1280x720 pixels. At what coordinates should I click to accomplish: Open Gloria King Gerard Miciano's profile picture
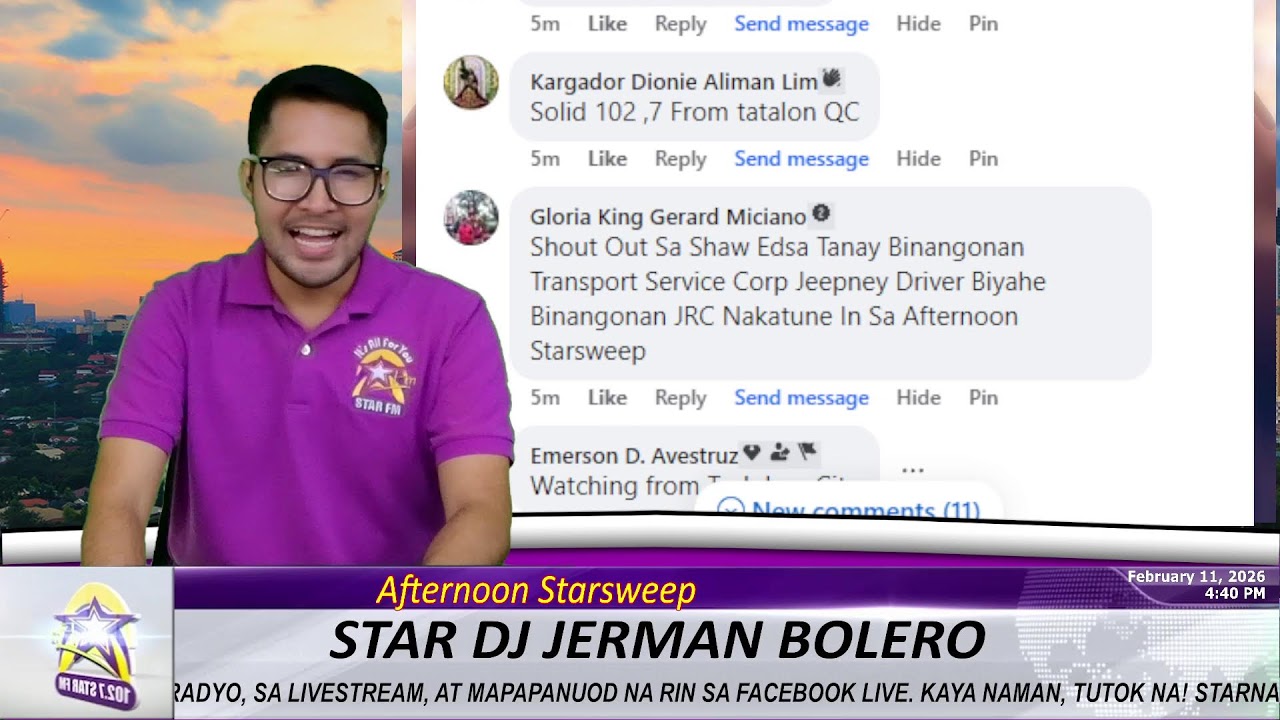click(471, 217)
